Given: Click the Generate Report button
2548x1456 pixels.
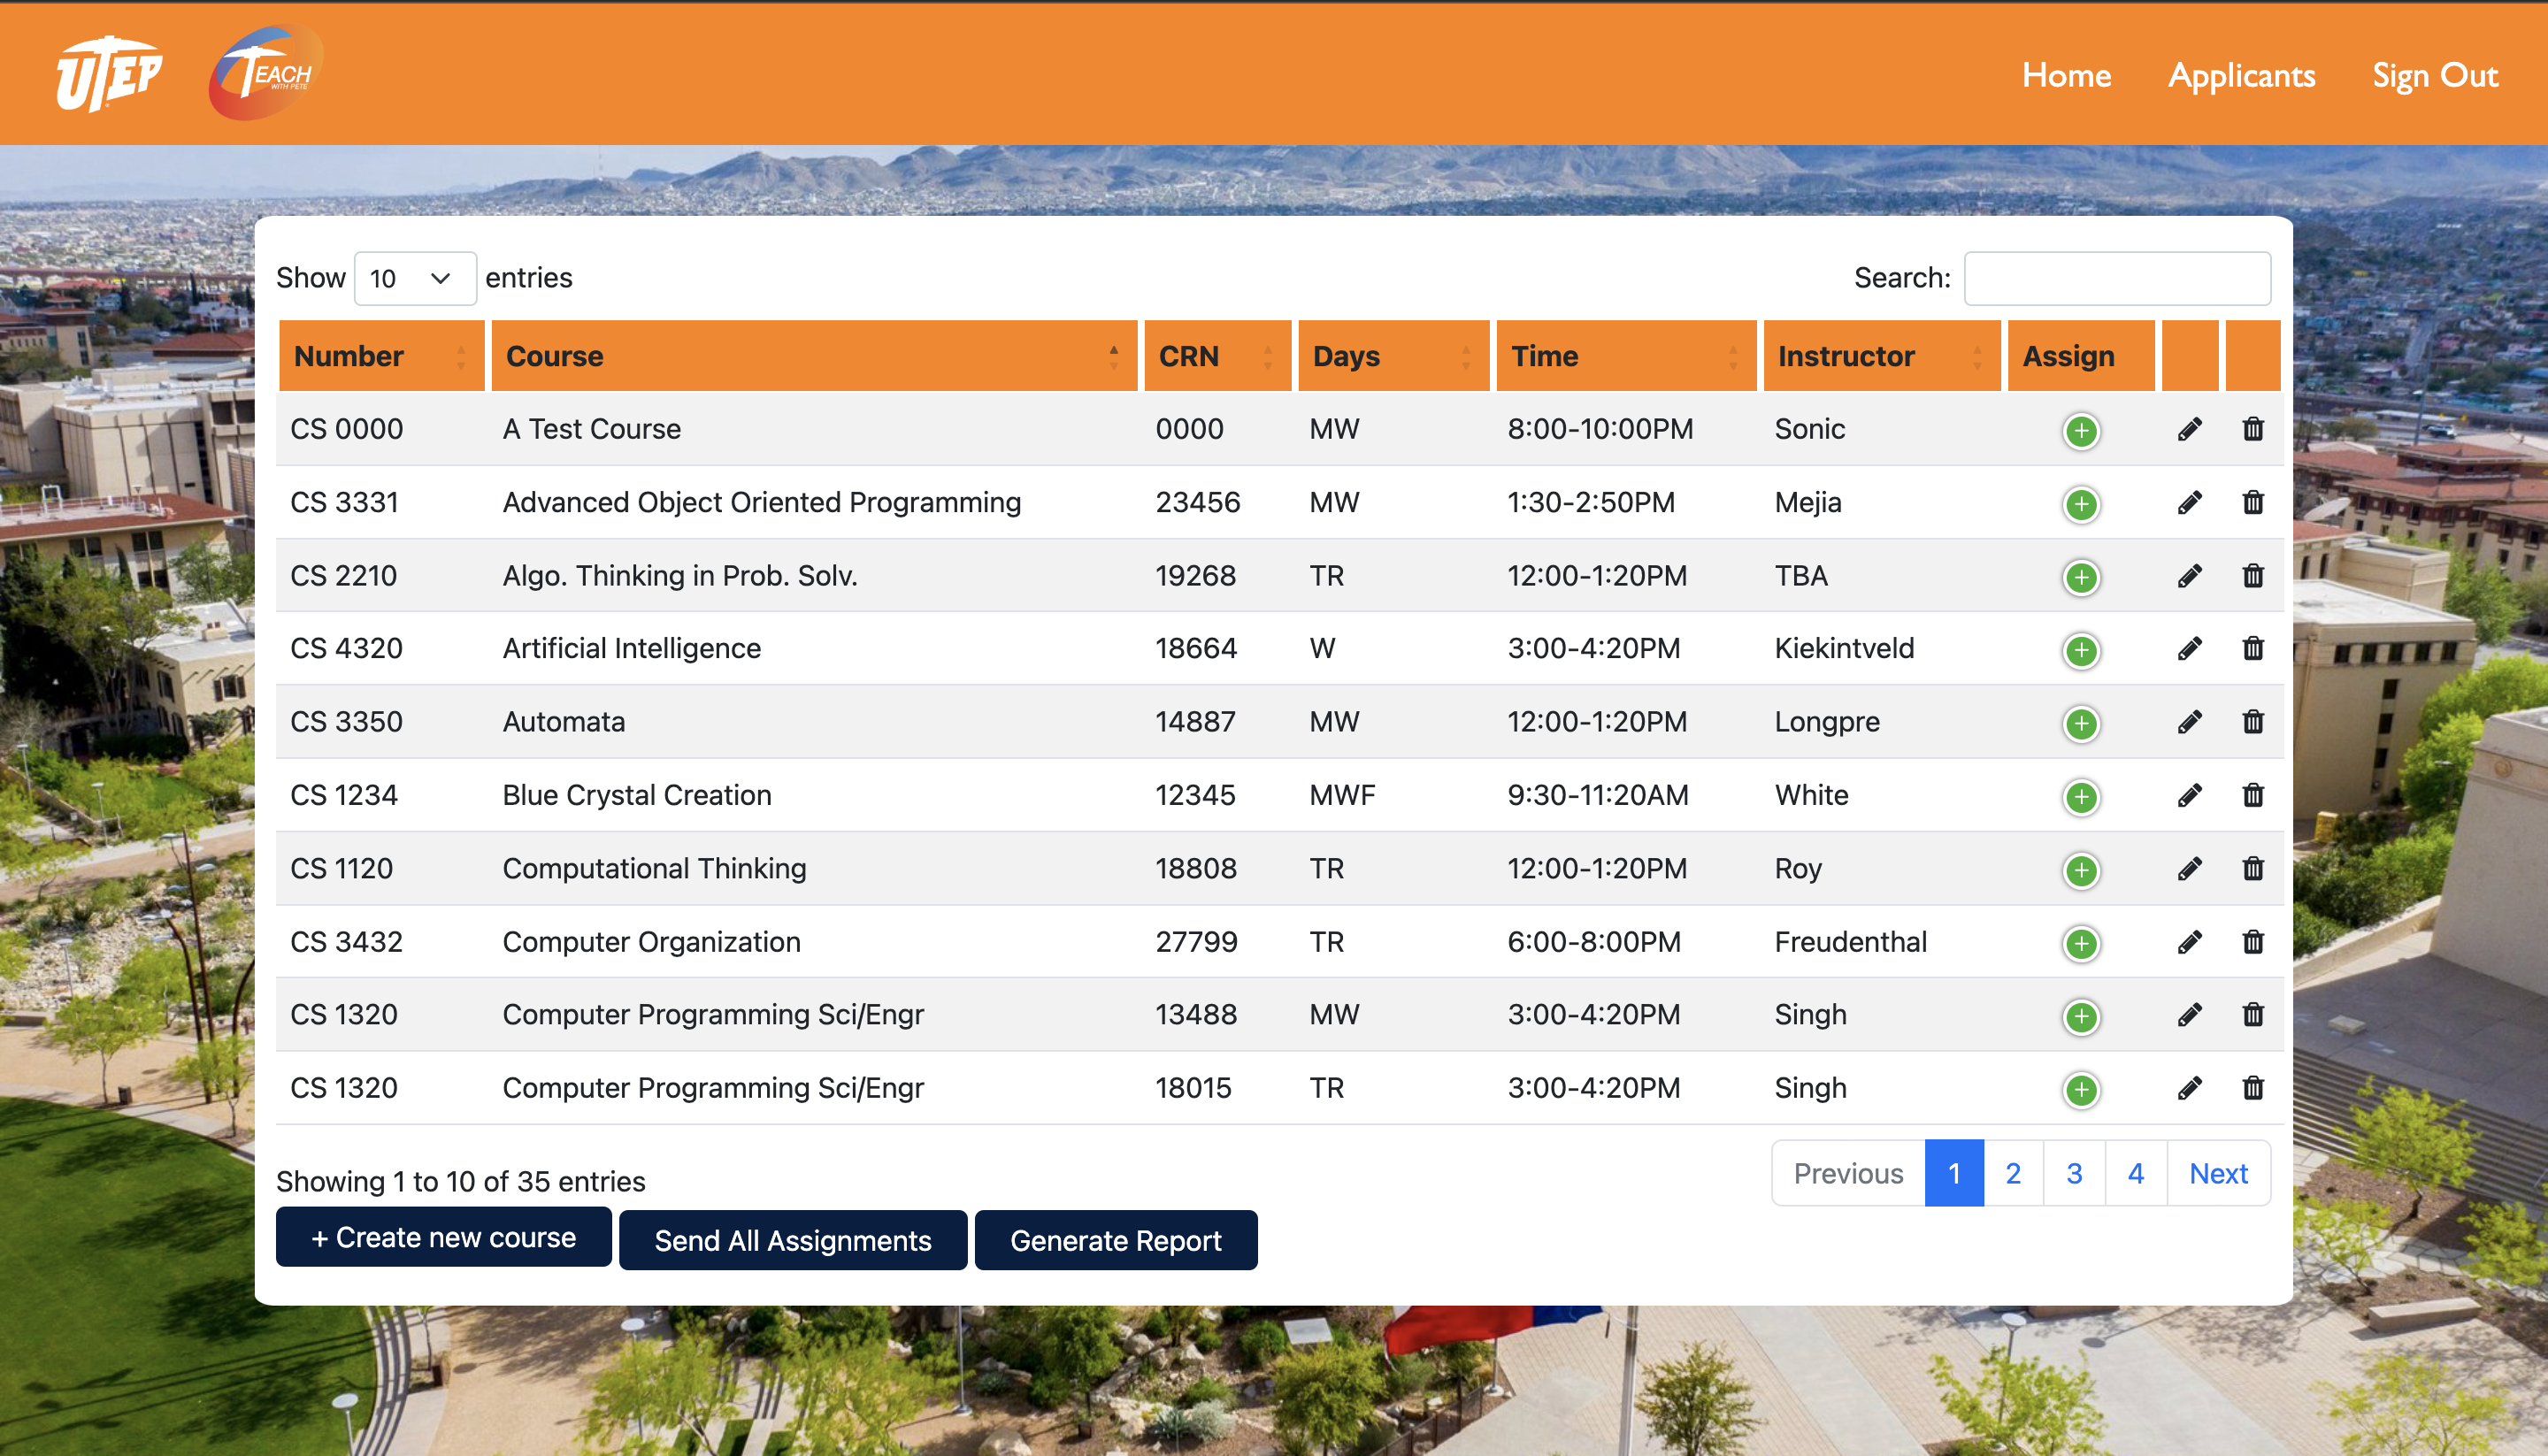Looking at the screenshot, I should (1115, 1240).
